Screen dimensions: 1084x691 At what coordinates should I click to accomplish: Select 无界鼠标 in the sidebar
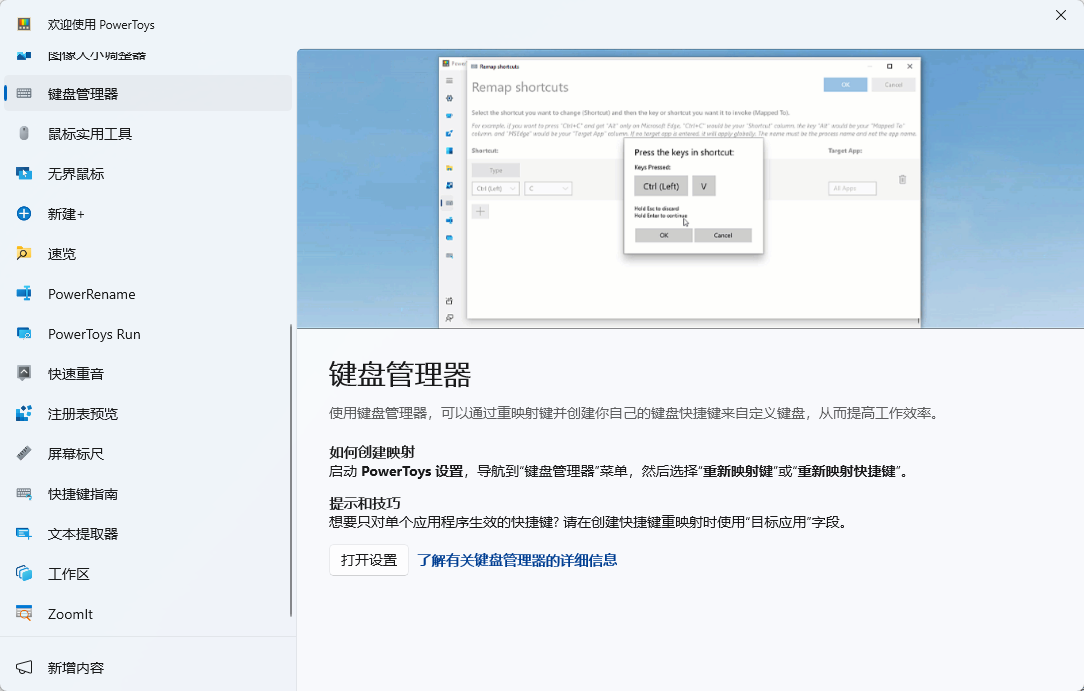(x=147, y=173)
